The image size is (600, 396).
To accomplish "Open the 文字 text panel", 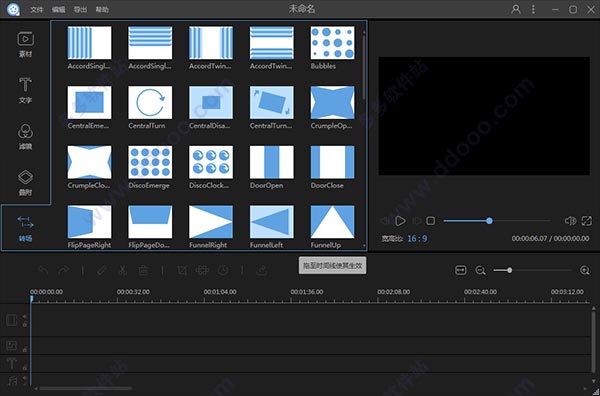I will [25, 90].
